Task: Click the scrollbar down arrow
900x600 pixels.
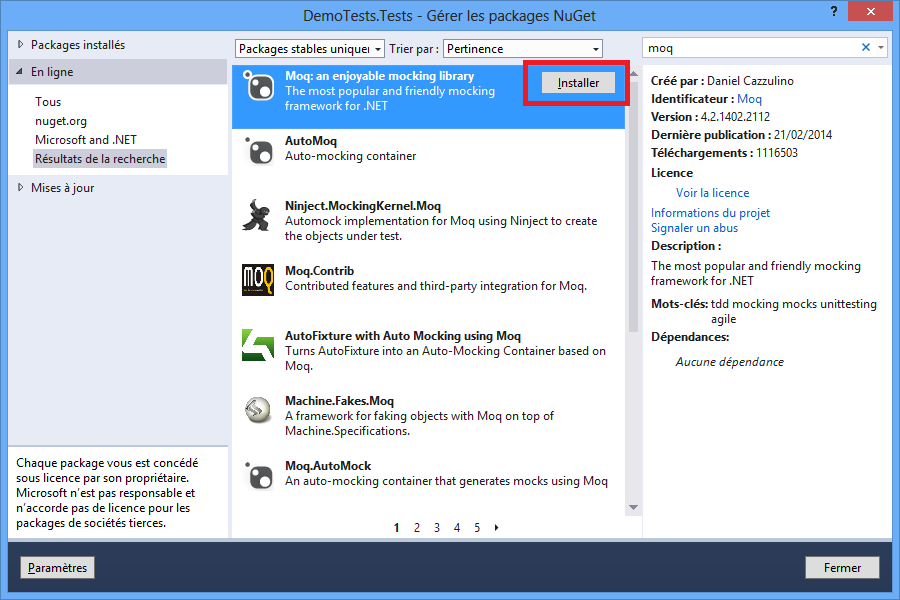Action: (x=633, y=508)
